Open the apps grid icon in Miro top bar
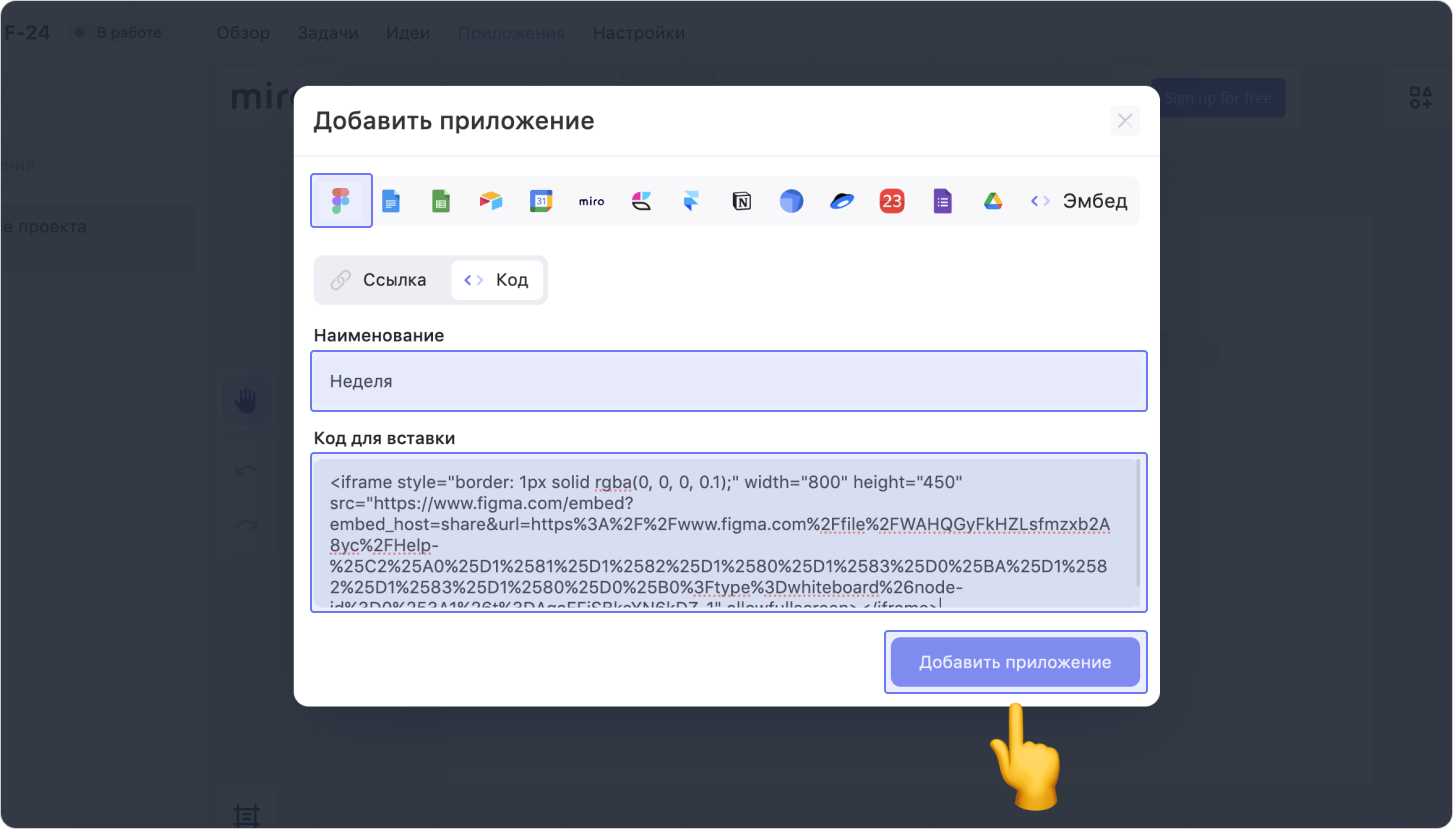The width and height of the screenshot is (1453, 829). click(x=1420, y=97)
